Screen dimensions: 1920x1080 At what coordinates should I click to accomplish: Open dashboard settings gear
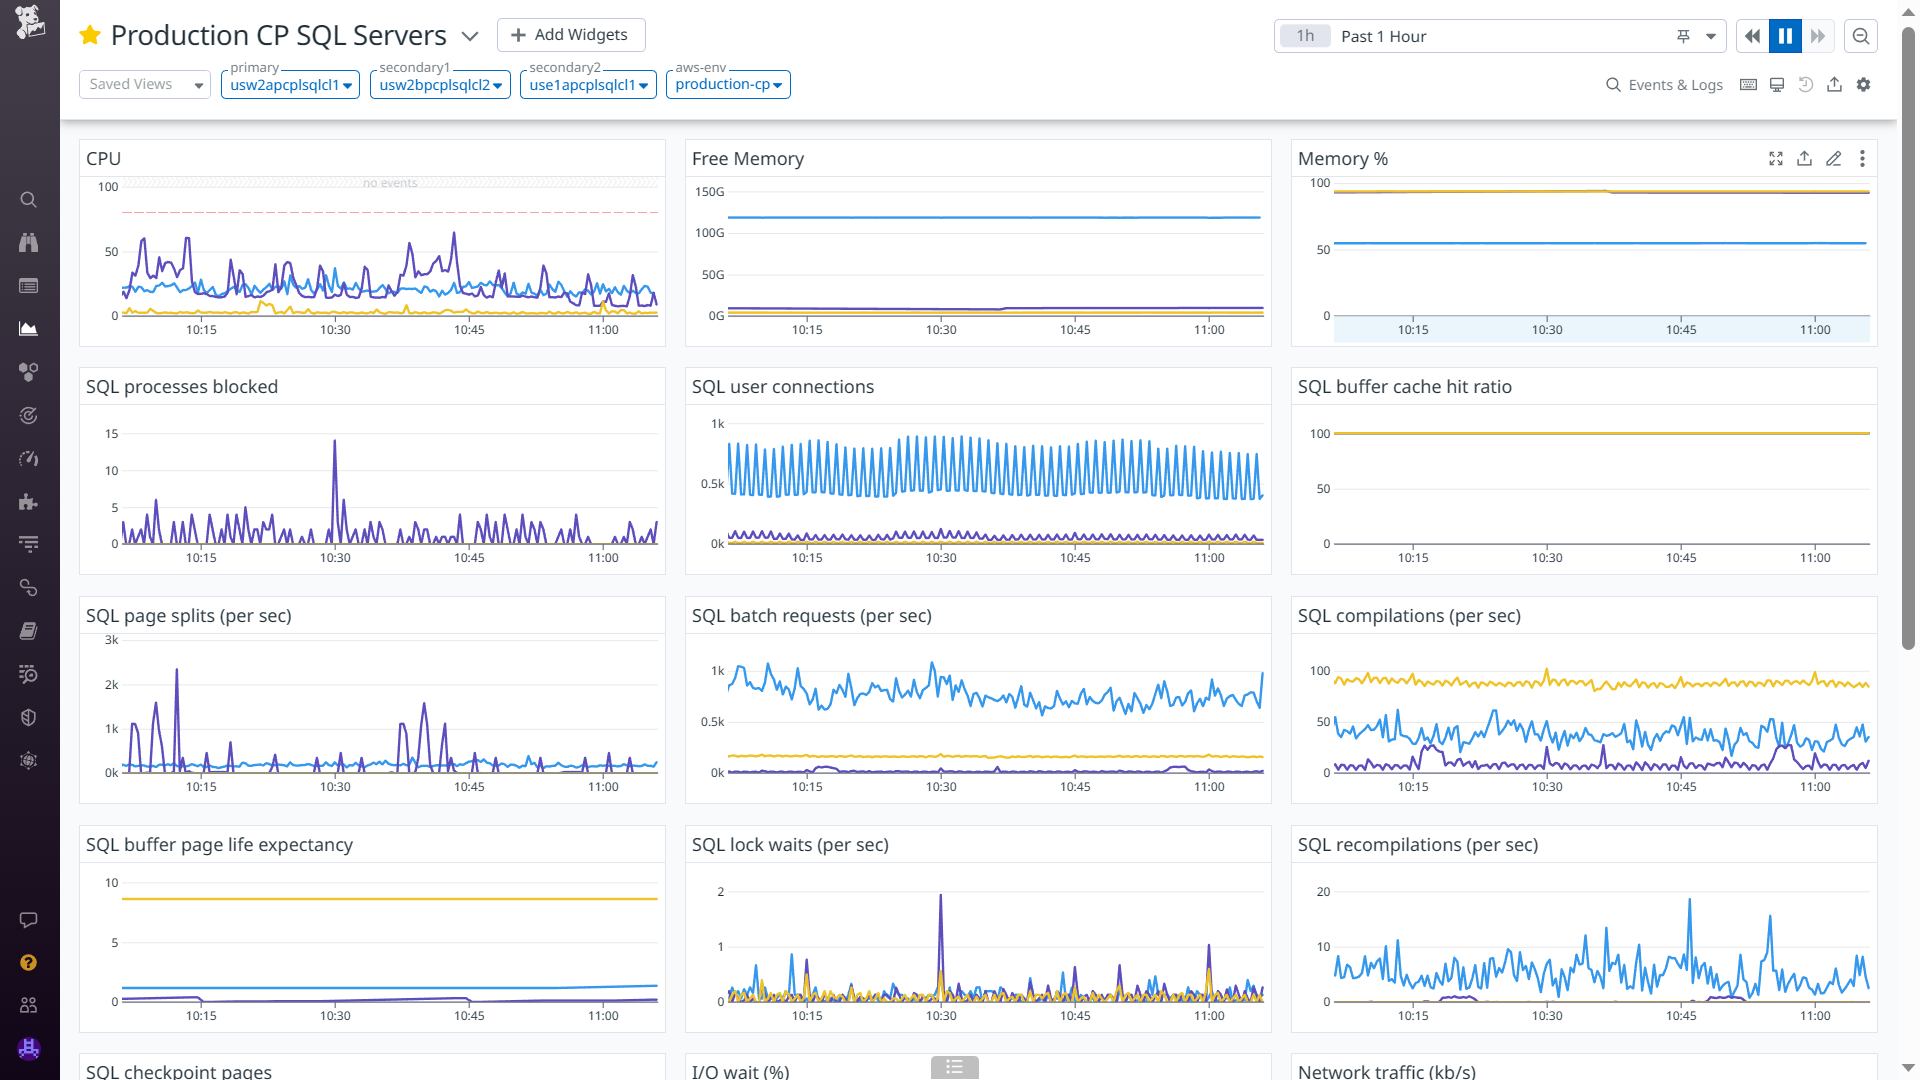pyautogui.click(x=1863, y=85)
